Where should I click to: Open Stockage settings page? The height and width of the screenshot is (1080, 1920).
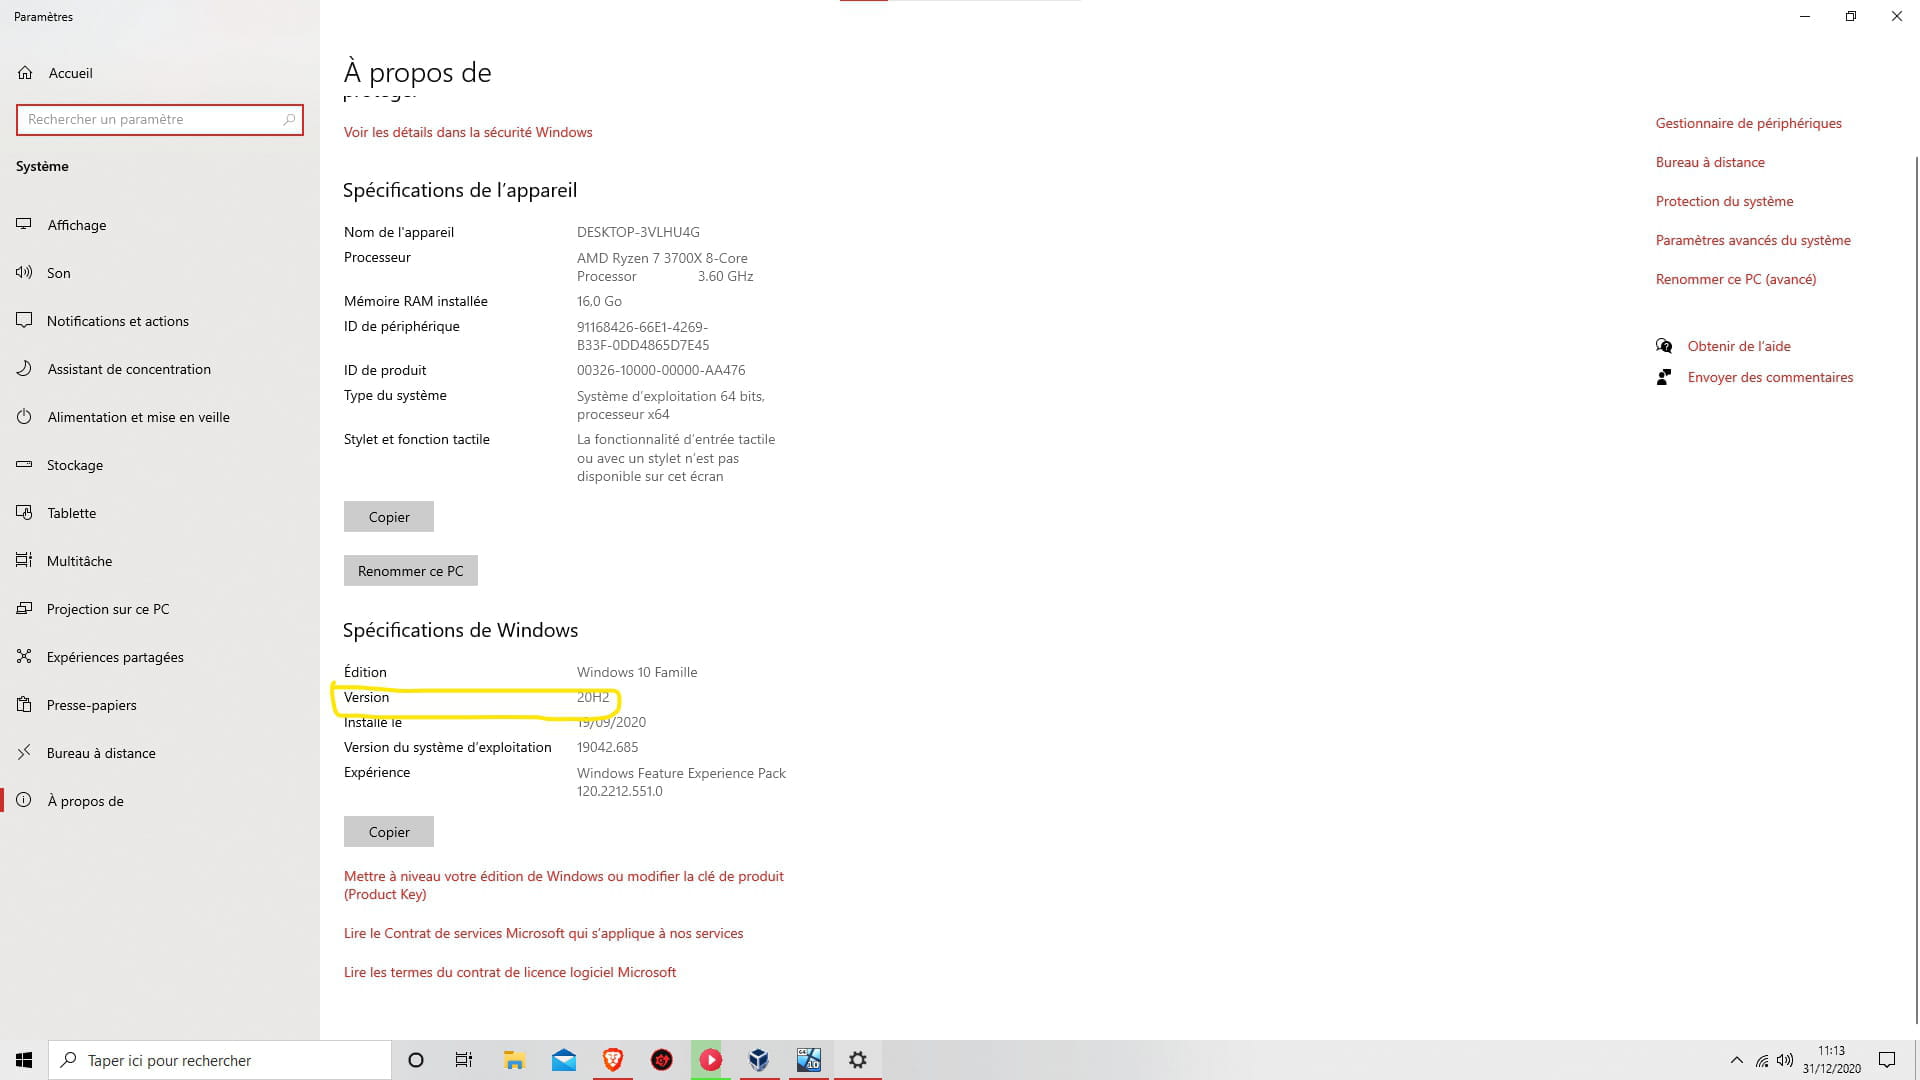(160, 465)
